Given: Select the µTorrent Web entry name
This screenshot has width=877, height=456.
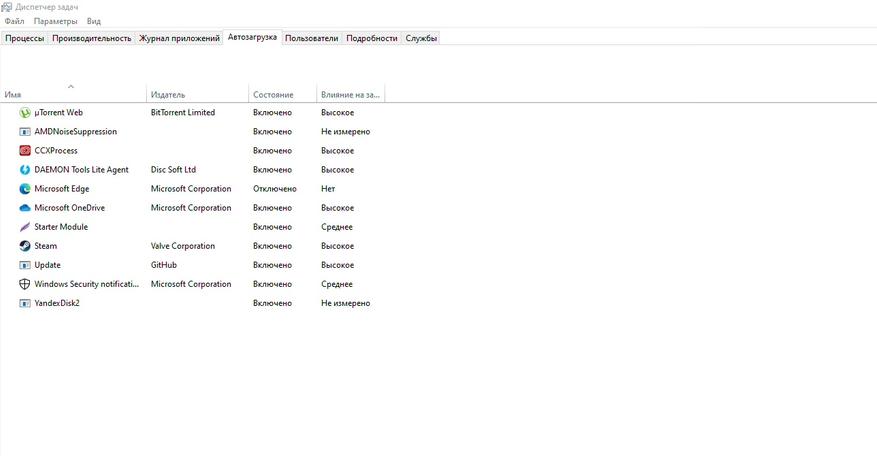Looking at the screenshot, I should pos(59,112).
